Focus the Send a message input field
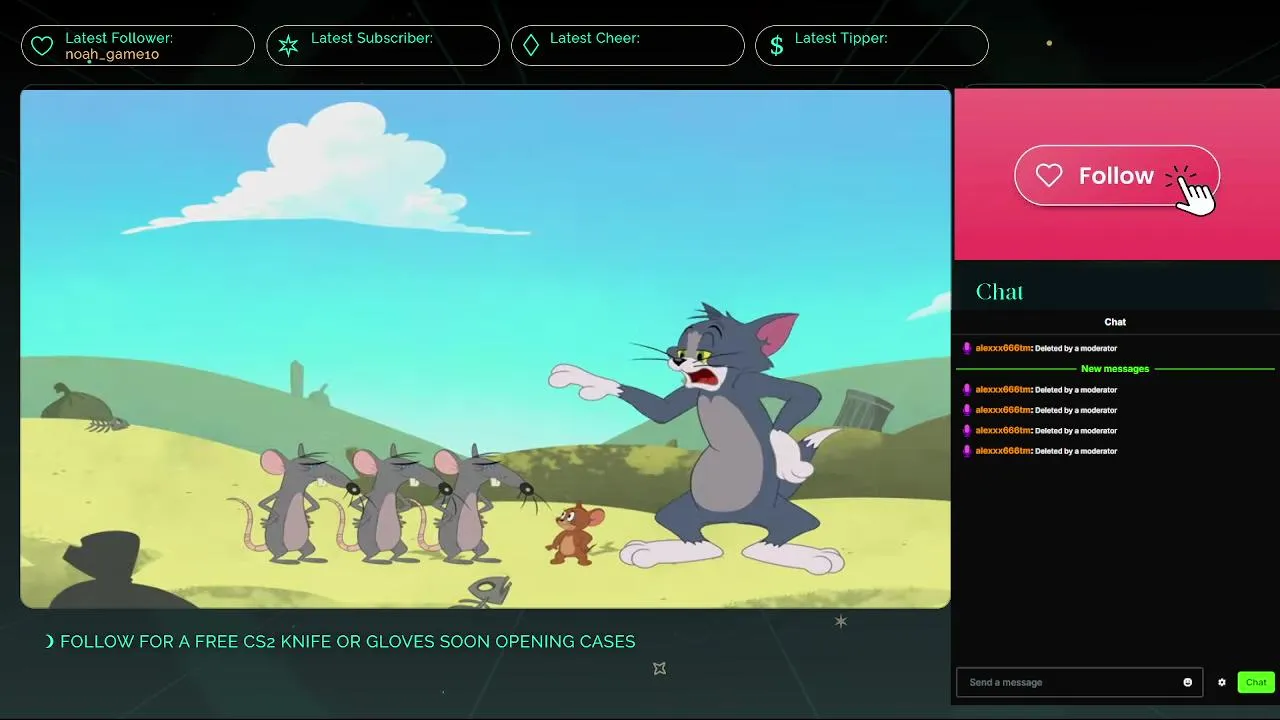 coord(1079,682)
